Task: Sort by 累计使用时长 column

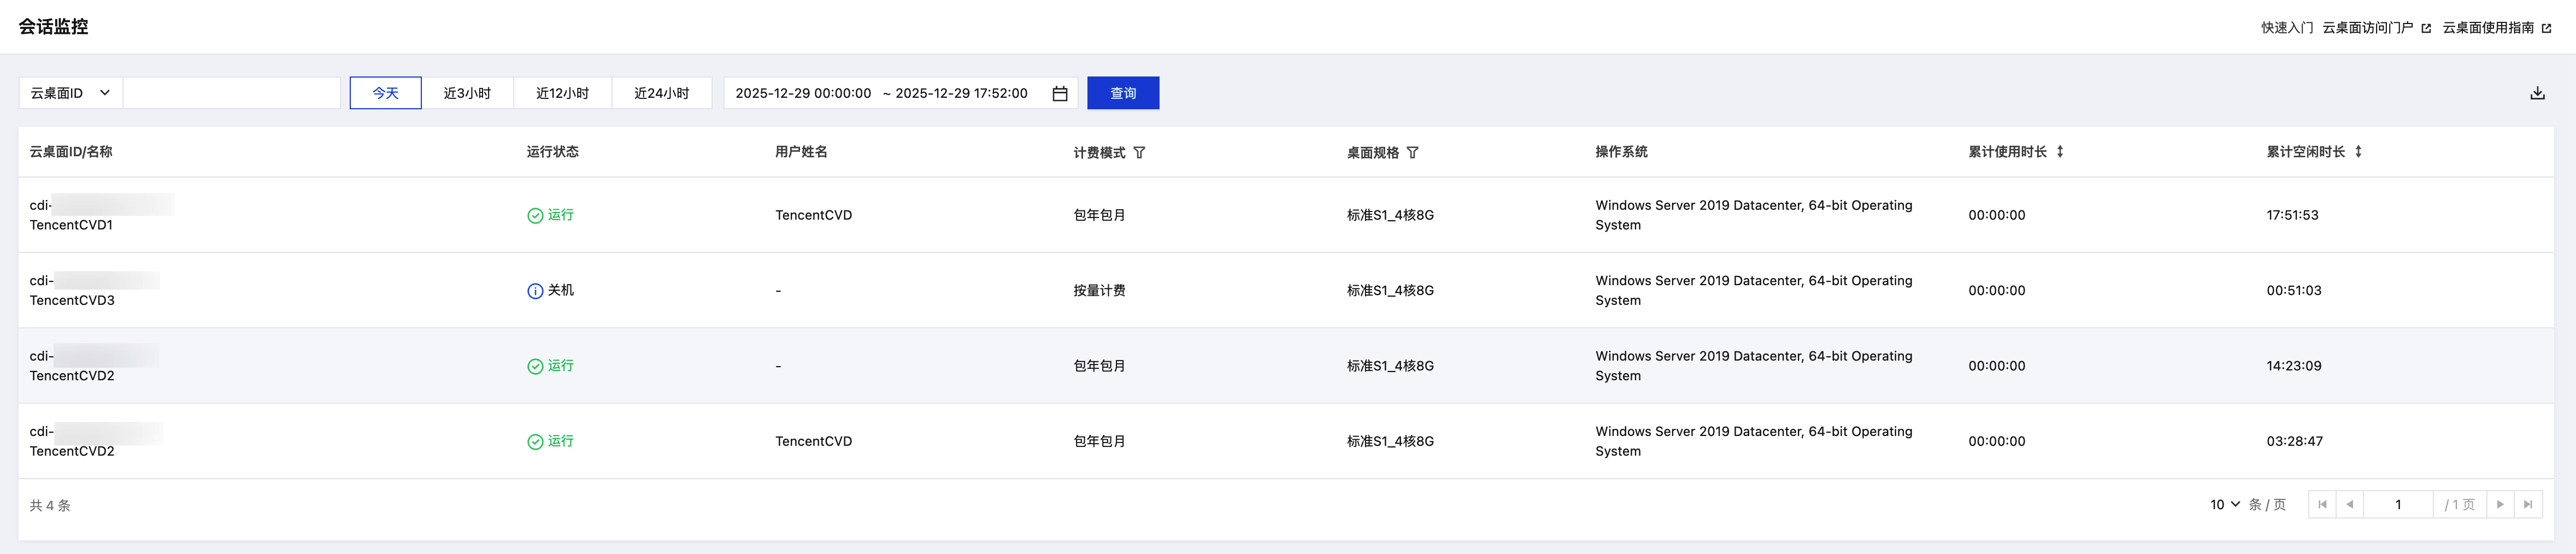Action: tap(2060, 152)
